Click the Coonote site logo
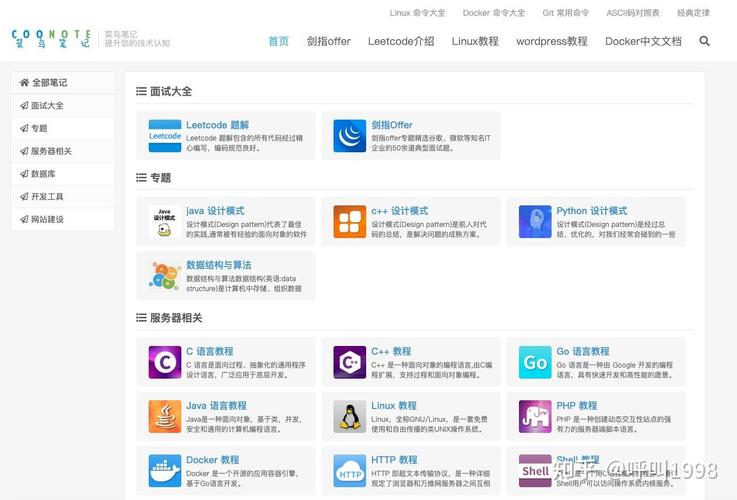 (51, 39)
